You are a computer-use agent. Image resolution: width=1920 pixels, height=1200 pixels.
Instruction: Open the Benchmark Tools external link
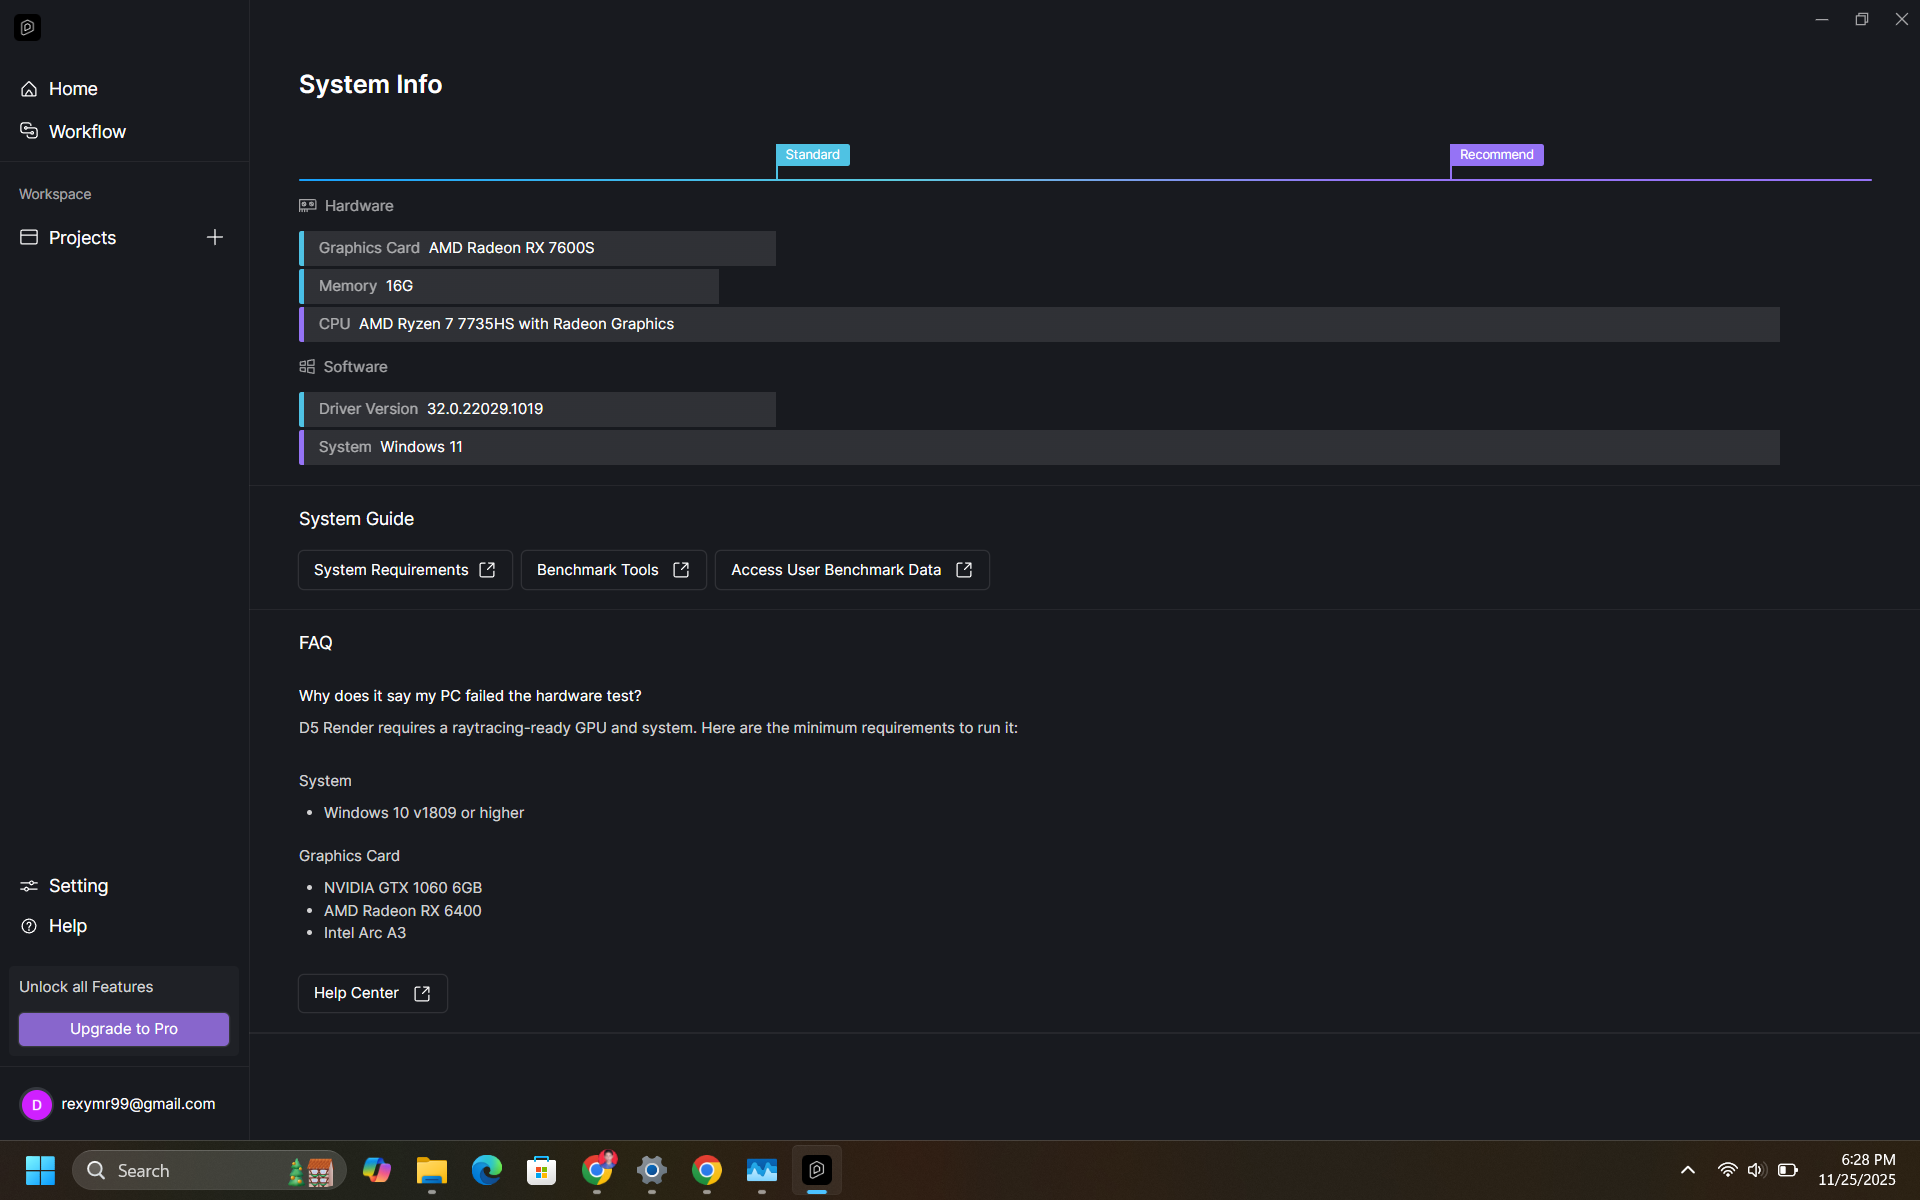(613, 570)
